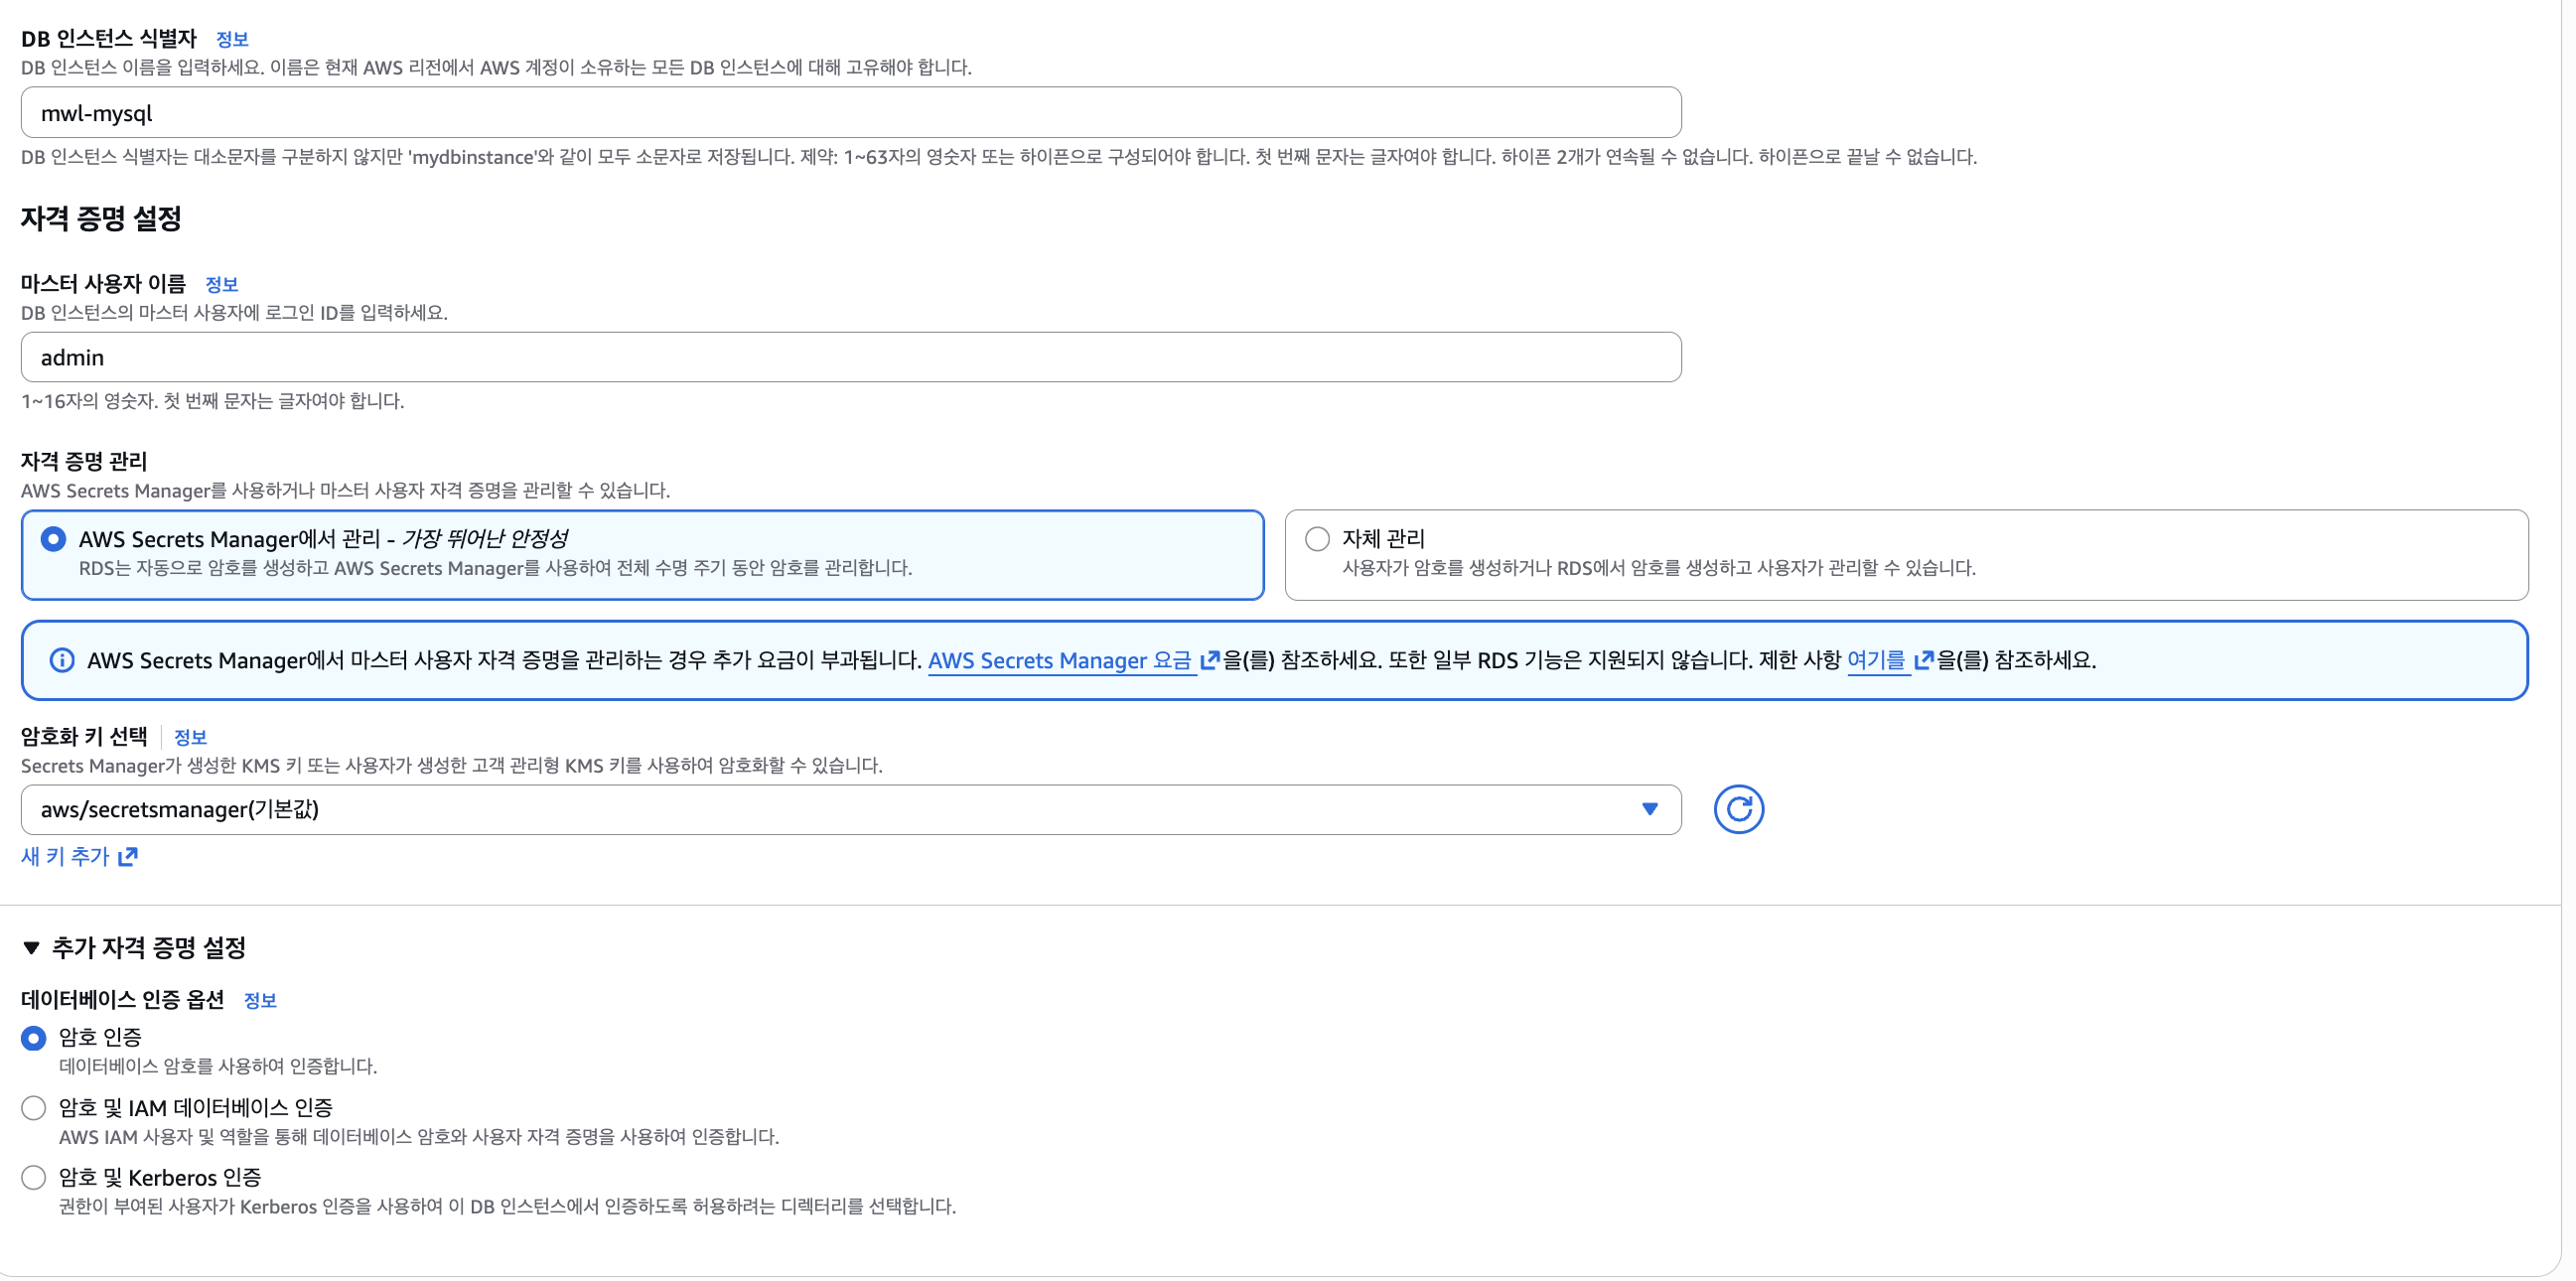The image size is (2576, 1281).
Task: Click the info circle icon in alert
Action: [62, 660]
